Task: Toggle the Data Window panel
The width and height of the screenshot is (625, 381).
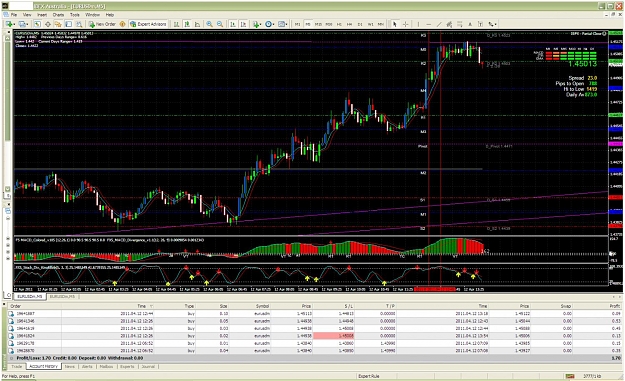Action: [x=48, y=24]
